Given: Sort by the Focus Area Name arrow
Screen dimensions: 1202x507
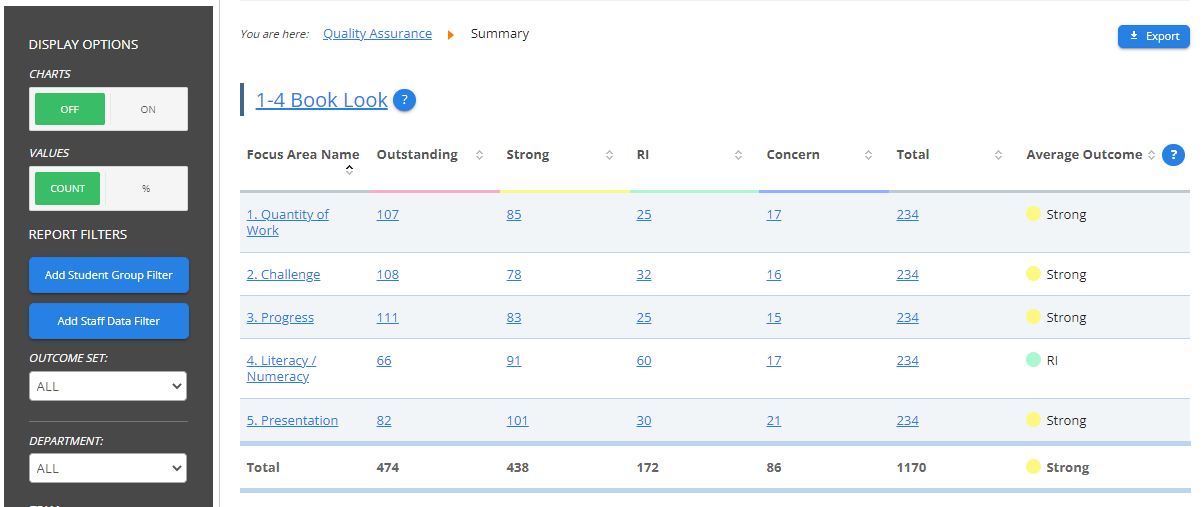Looking at the screenshot, I should [349, 170].
